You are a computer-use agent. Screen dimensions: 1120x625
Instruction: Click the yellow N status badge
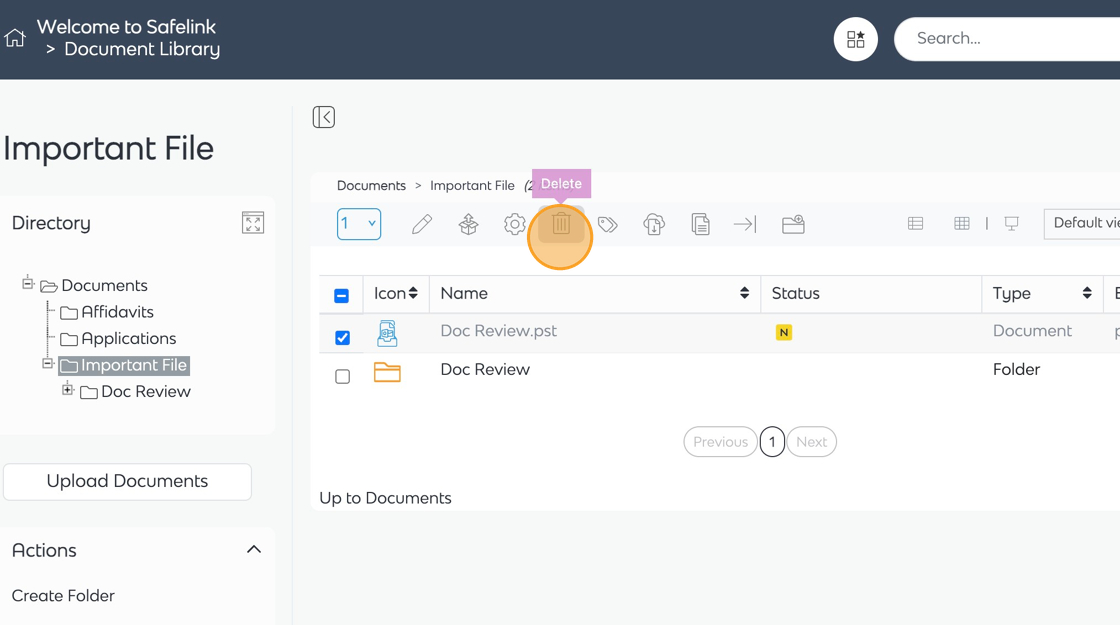point(784,332)
